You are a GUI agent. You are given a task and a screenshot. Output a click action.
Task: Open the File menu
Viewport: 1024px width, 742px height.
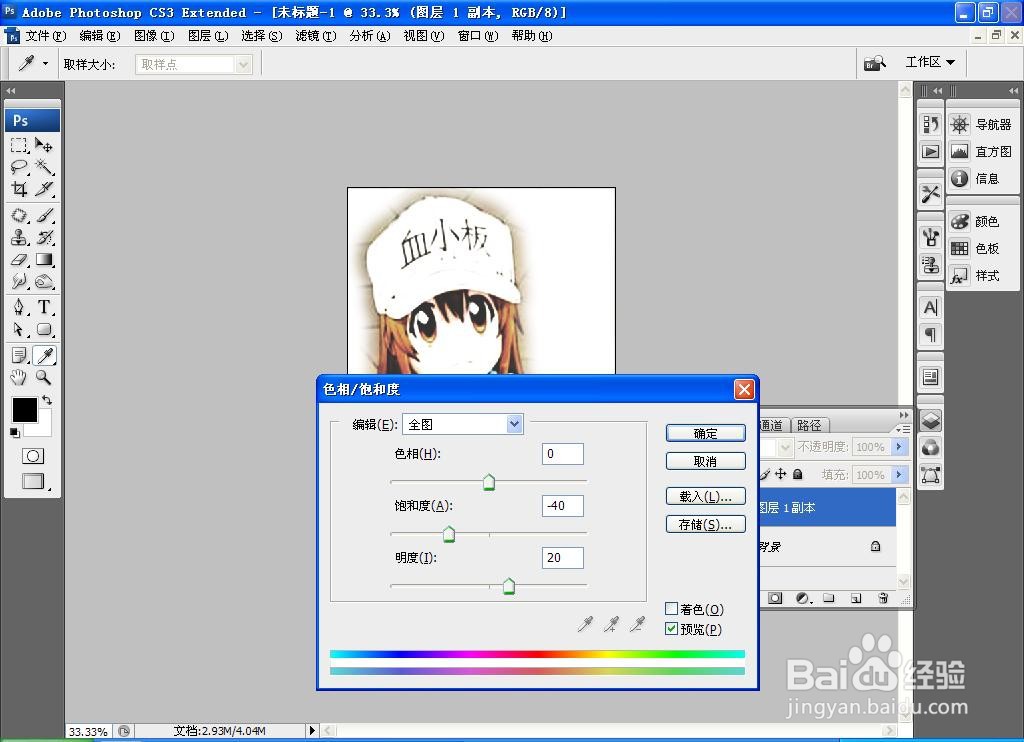46,36
